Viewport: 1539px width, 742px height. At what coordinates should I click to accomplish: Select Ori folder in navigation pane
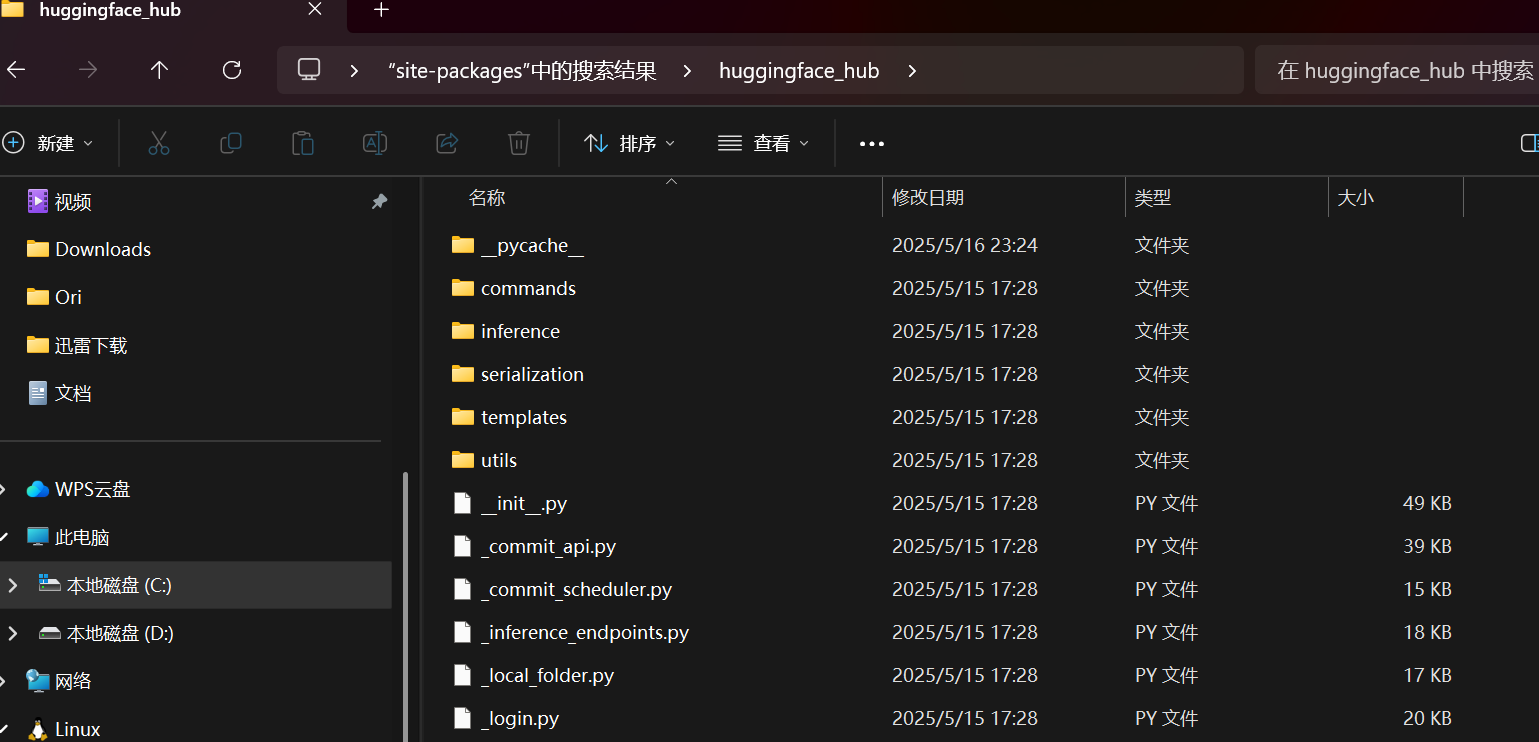[68, 297]
